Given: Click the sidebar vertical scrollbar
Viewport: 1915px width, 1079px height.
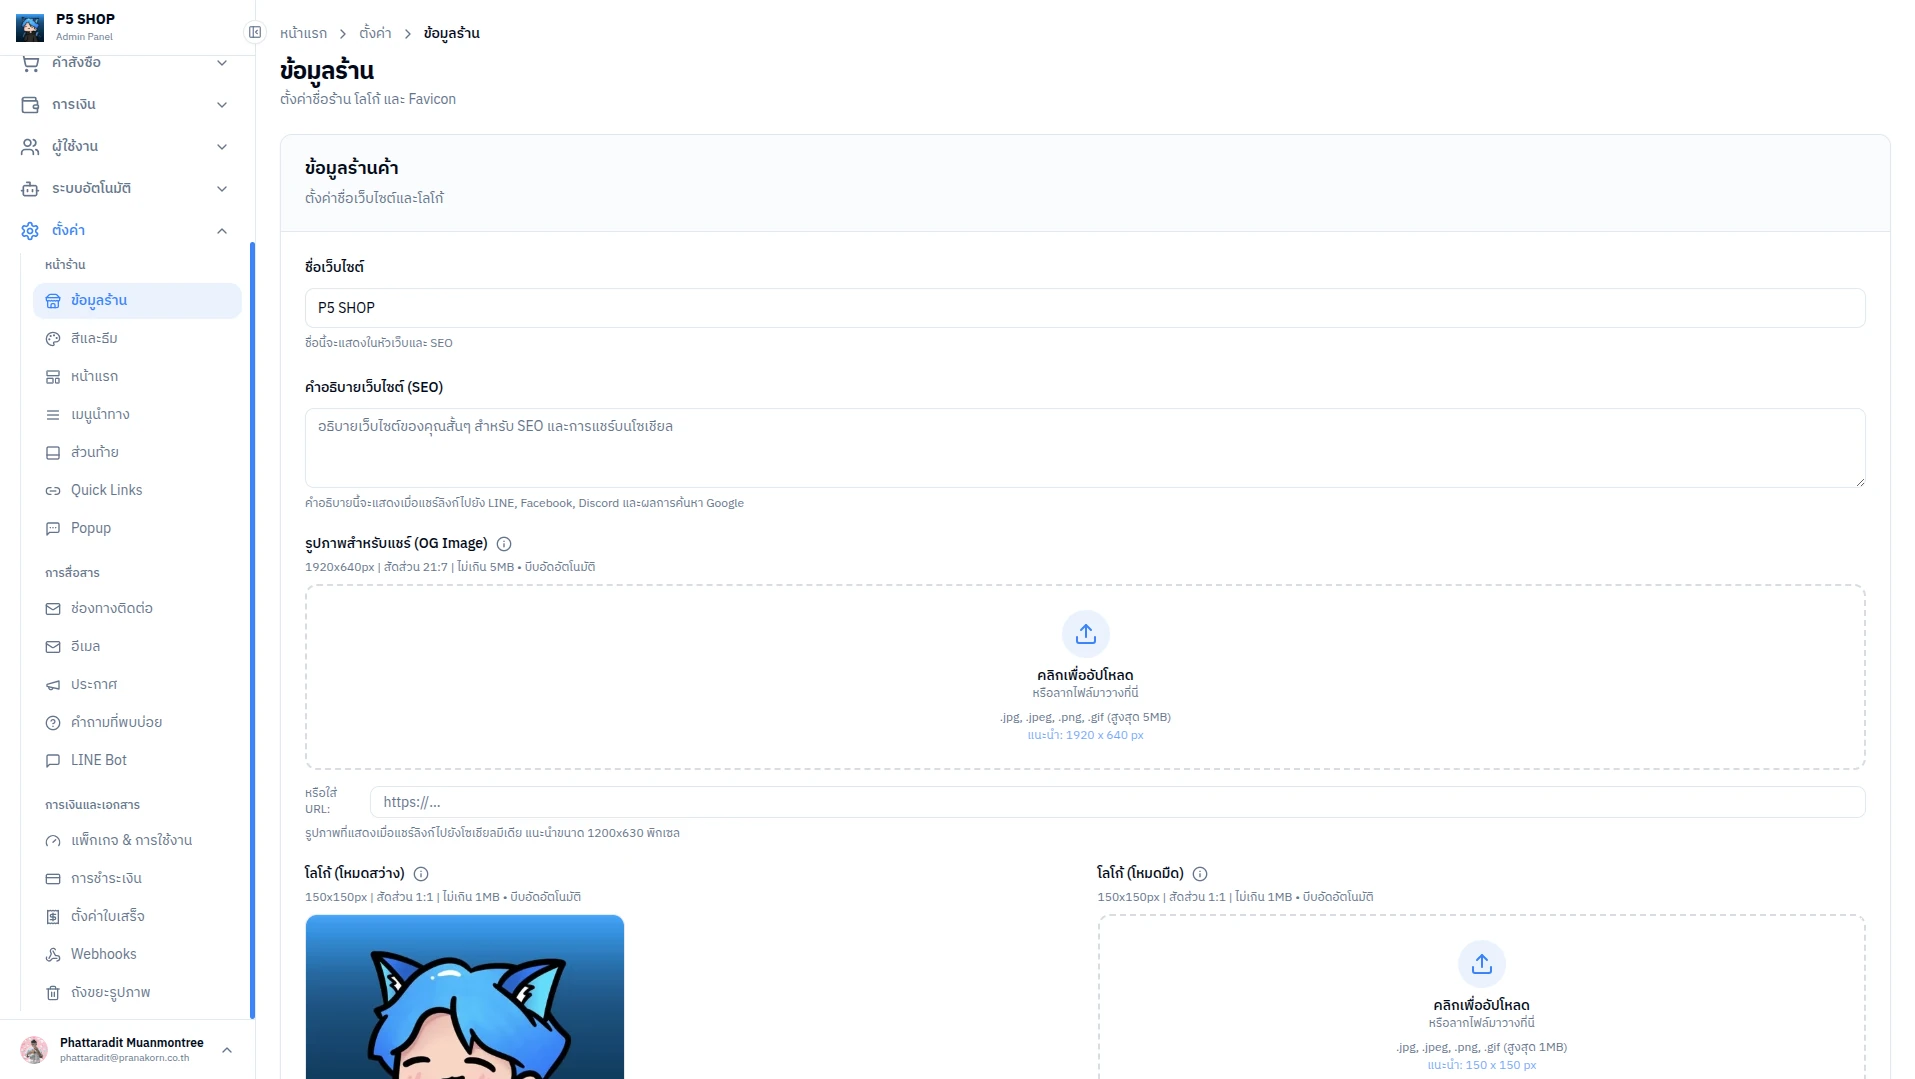Looking at the screenshot, I should tap(252, 630).
